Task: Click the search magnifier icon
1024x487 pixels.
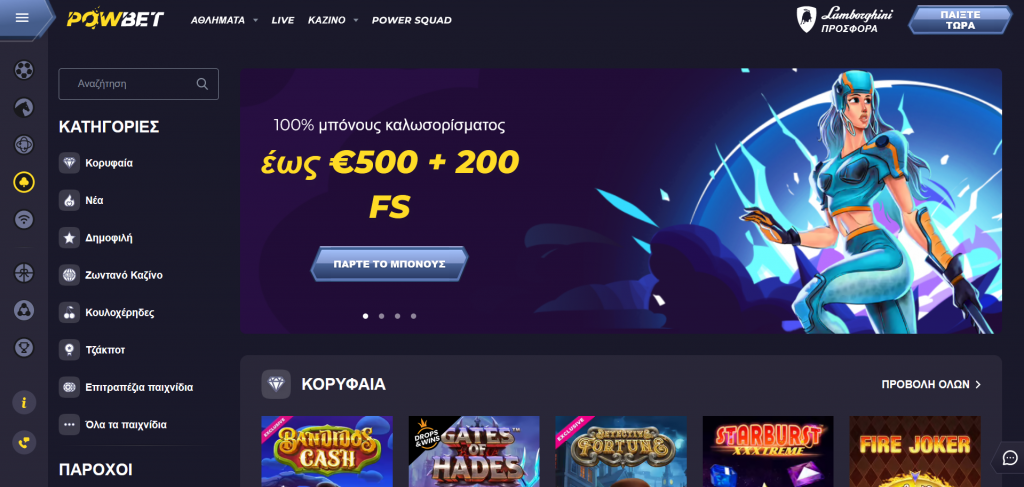Action: pos(202,84)
